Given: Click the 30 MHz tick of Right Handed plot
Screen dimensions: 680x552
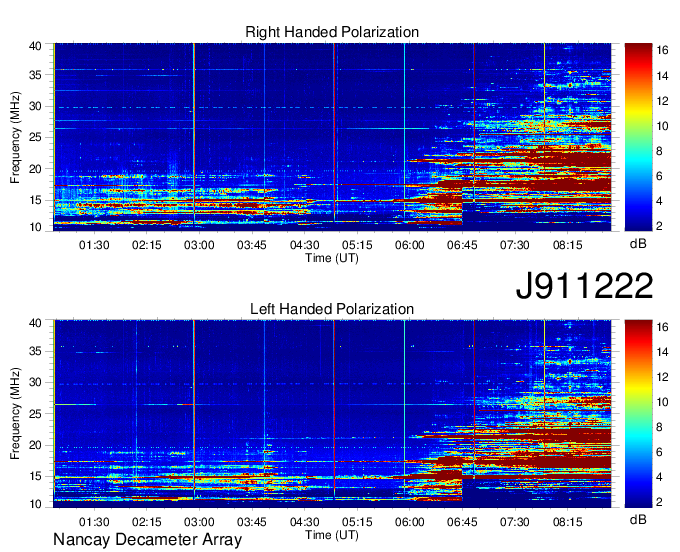Looking at the screenshot, I should point(36,106).
